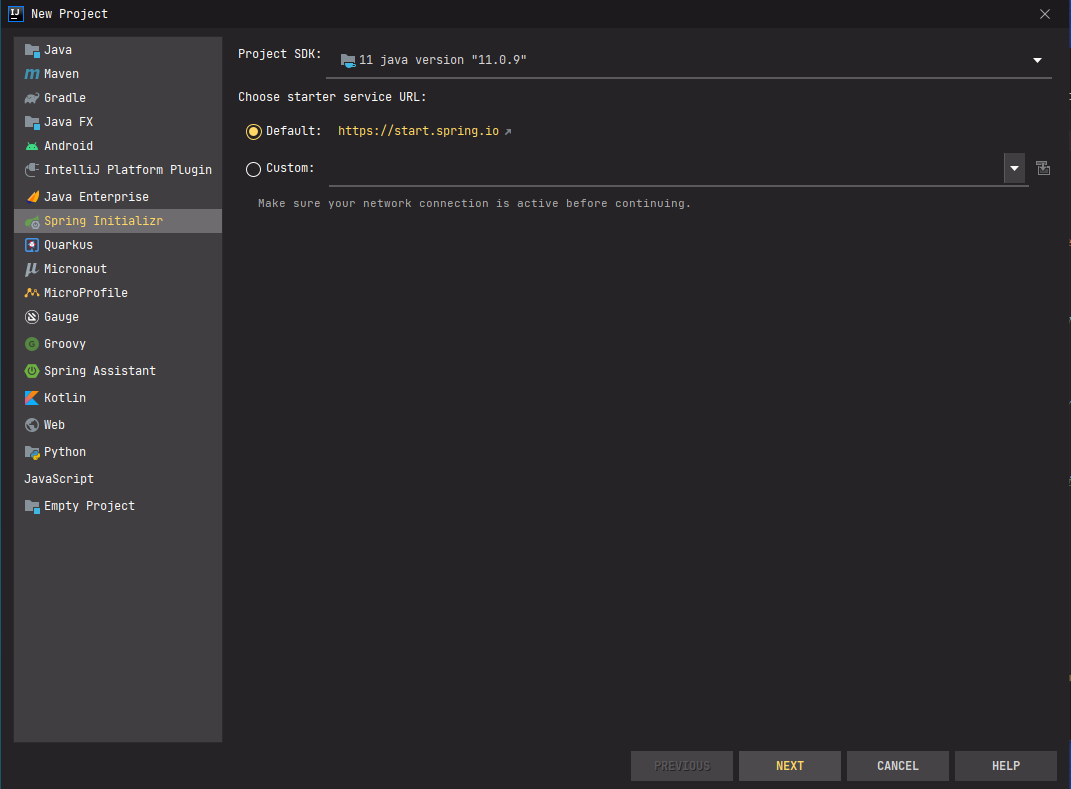
Task: Click the icon button right of Custom URL field
Action: click(x=1043, y=168)
